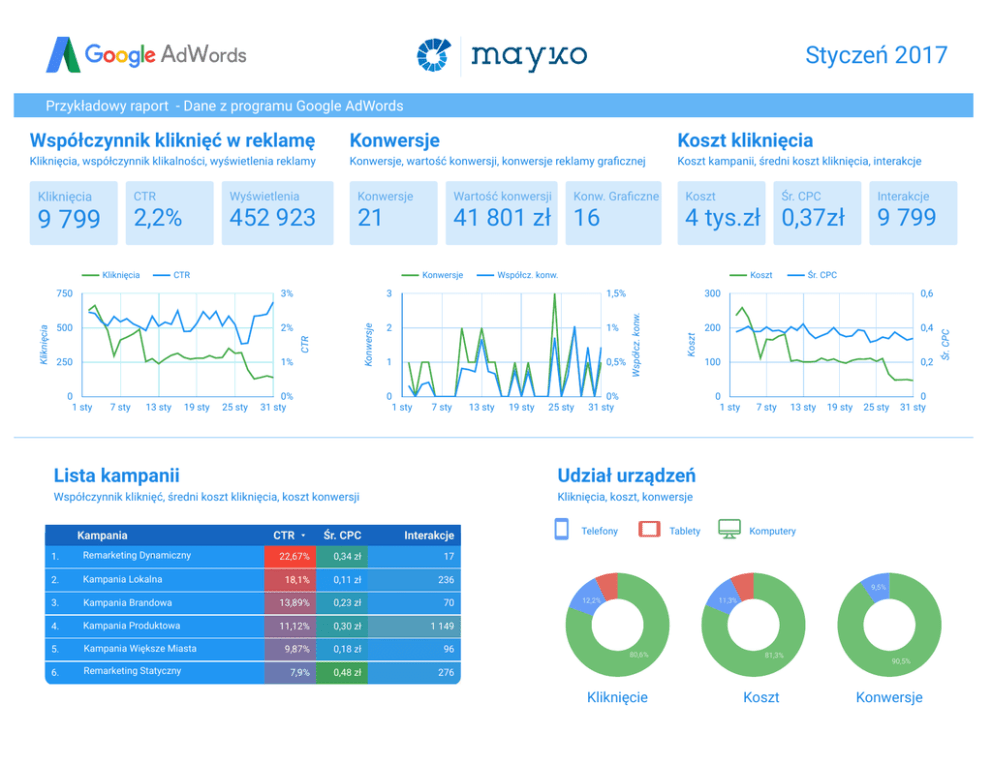Open the Styczeń 2017 date selector

pos(876,54)
